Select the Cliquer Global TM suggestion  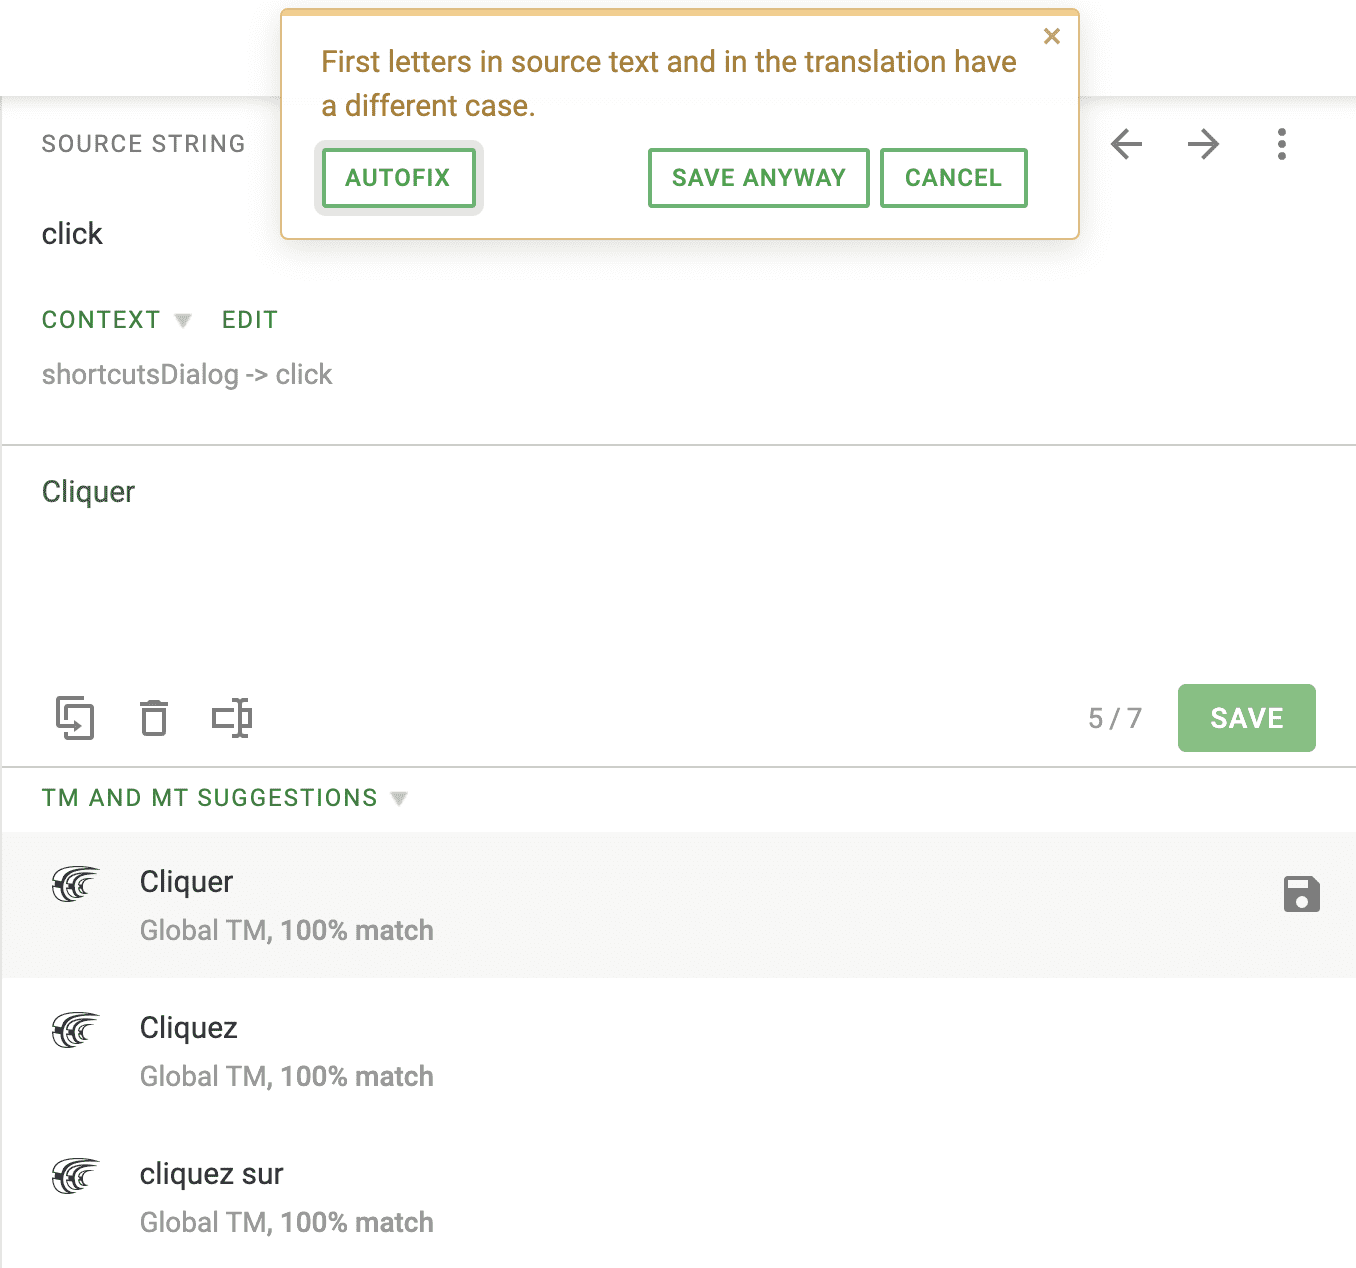(187, 882)
